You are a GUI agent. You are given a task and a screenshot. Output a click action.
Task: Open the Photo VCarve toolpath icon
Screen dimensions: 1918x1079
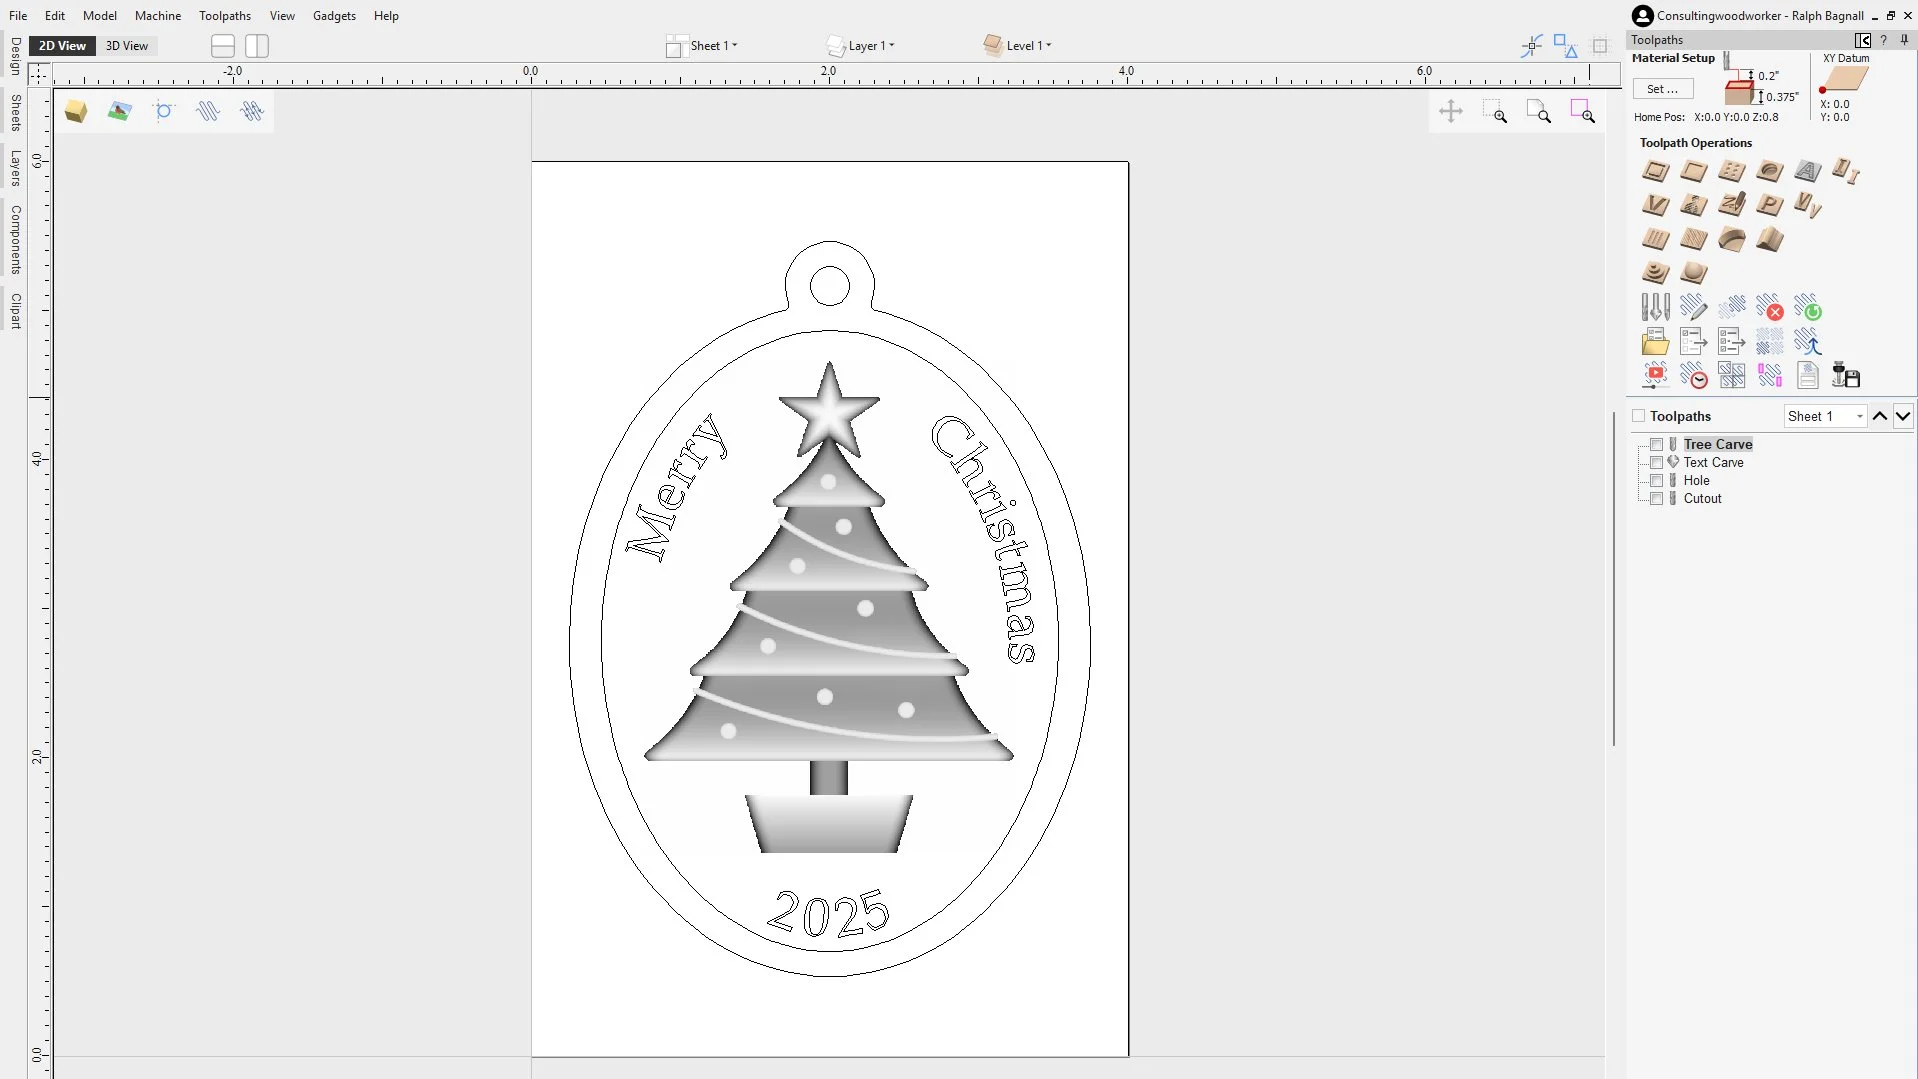click(x=1694, y=205)
